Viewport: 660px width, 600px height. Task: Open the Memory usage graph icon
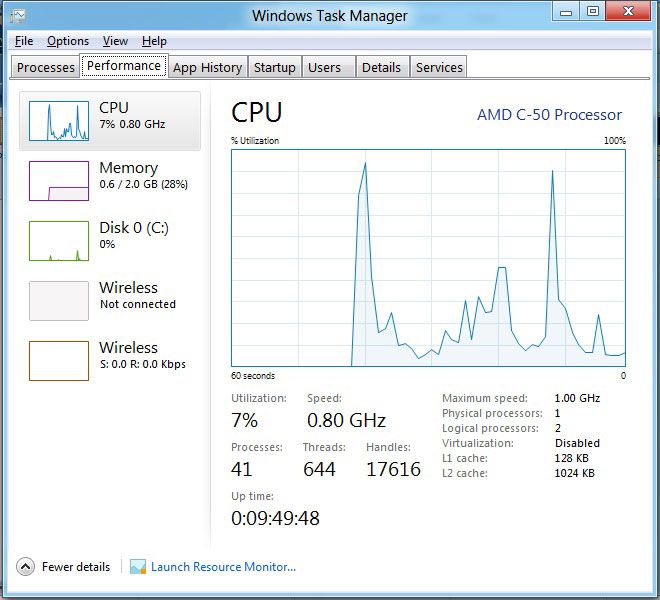click(59, 181)
